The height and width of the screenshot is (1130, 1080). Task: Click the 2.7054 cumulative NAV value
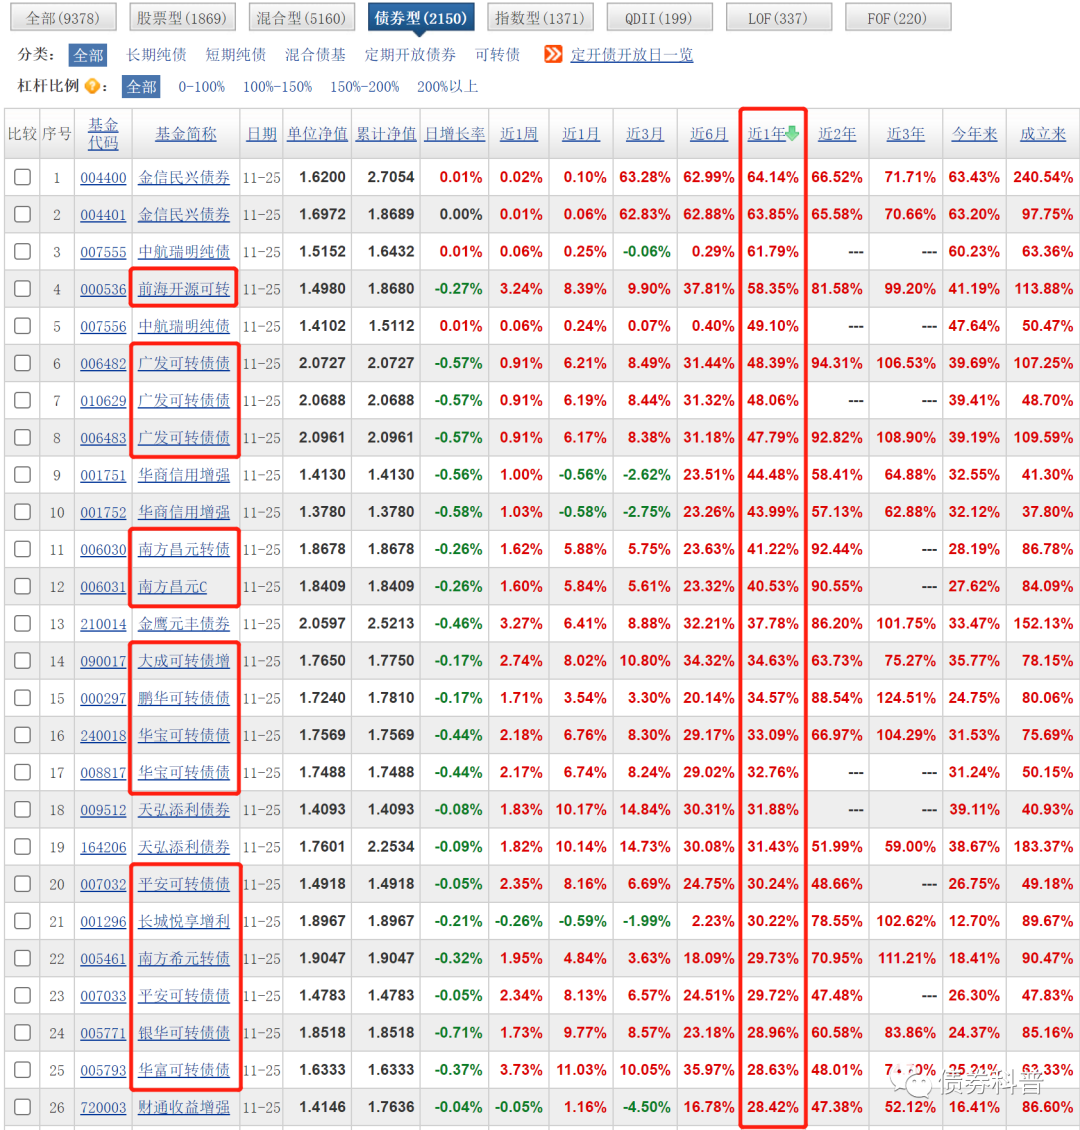391,177
